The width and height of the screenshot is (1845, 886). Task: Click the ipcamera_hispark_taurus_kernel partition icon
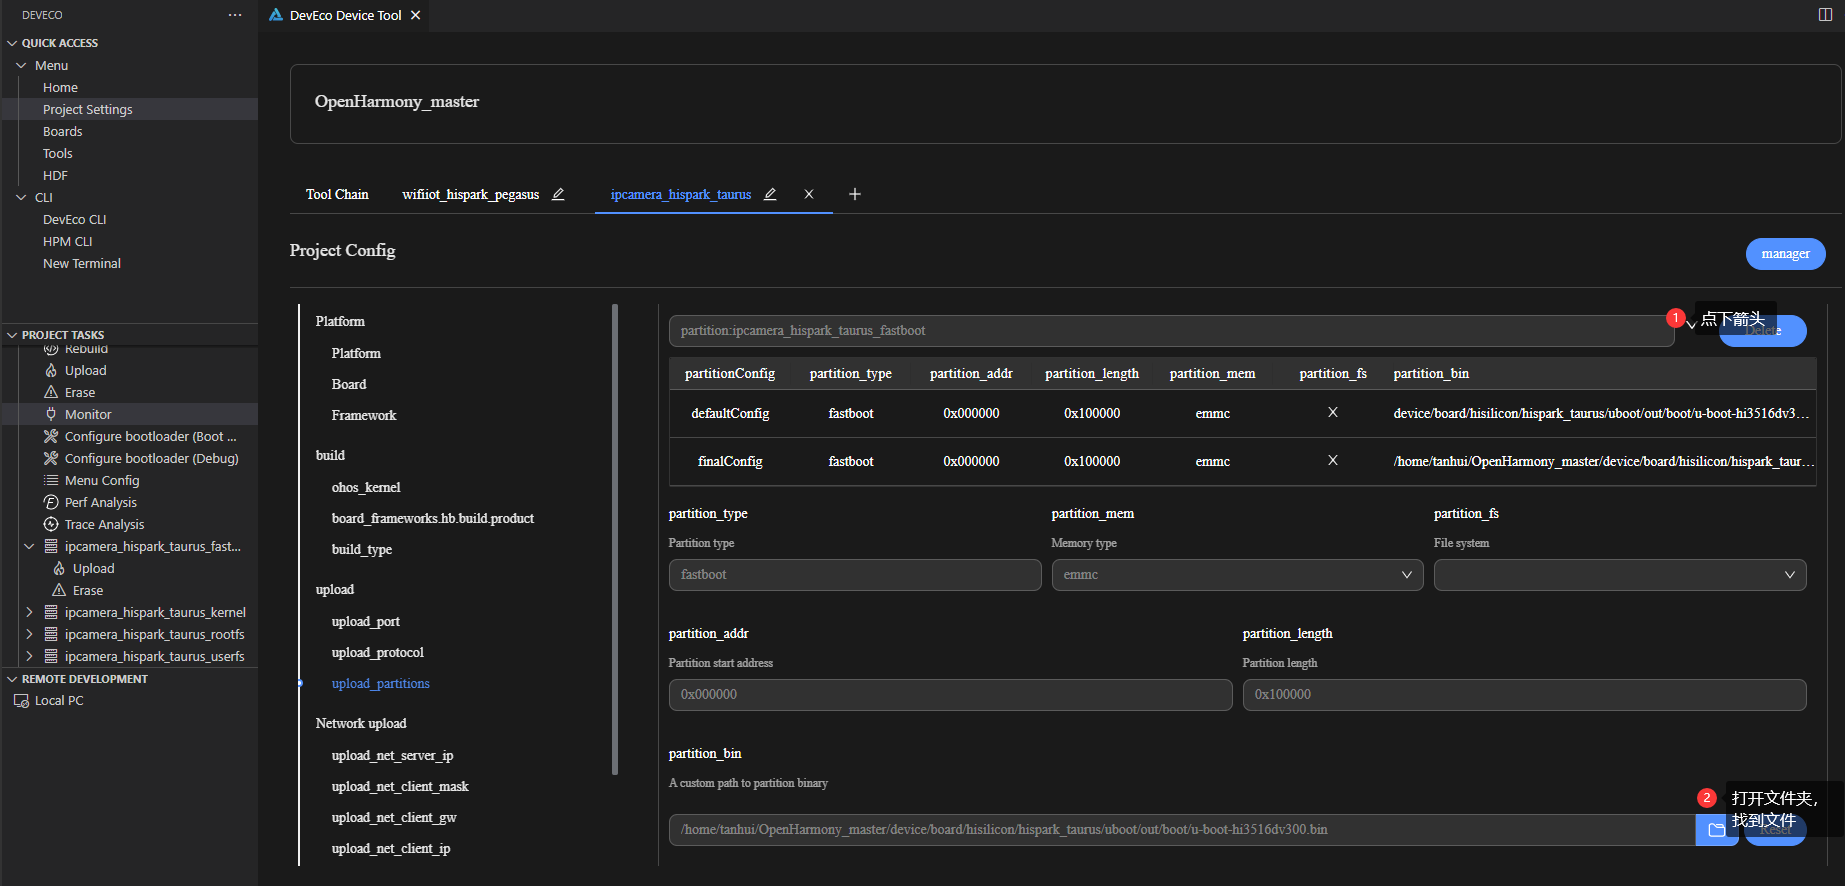click(x=51, y=612)
